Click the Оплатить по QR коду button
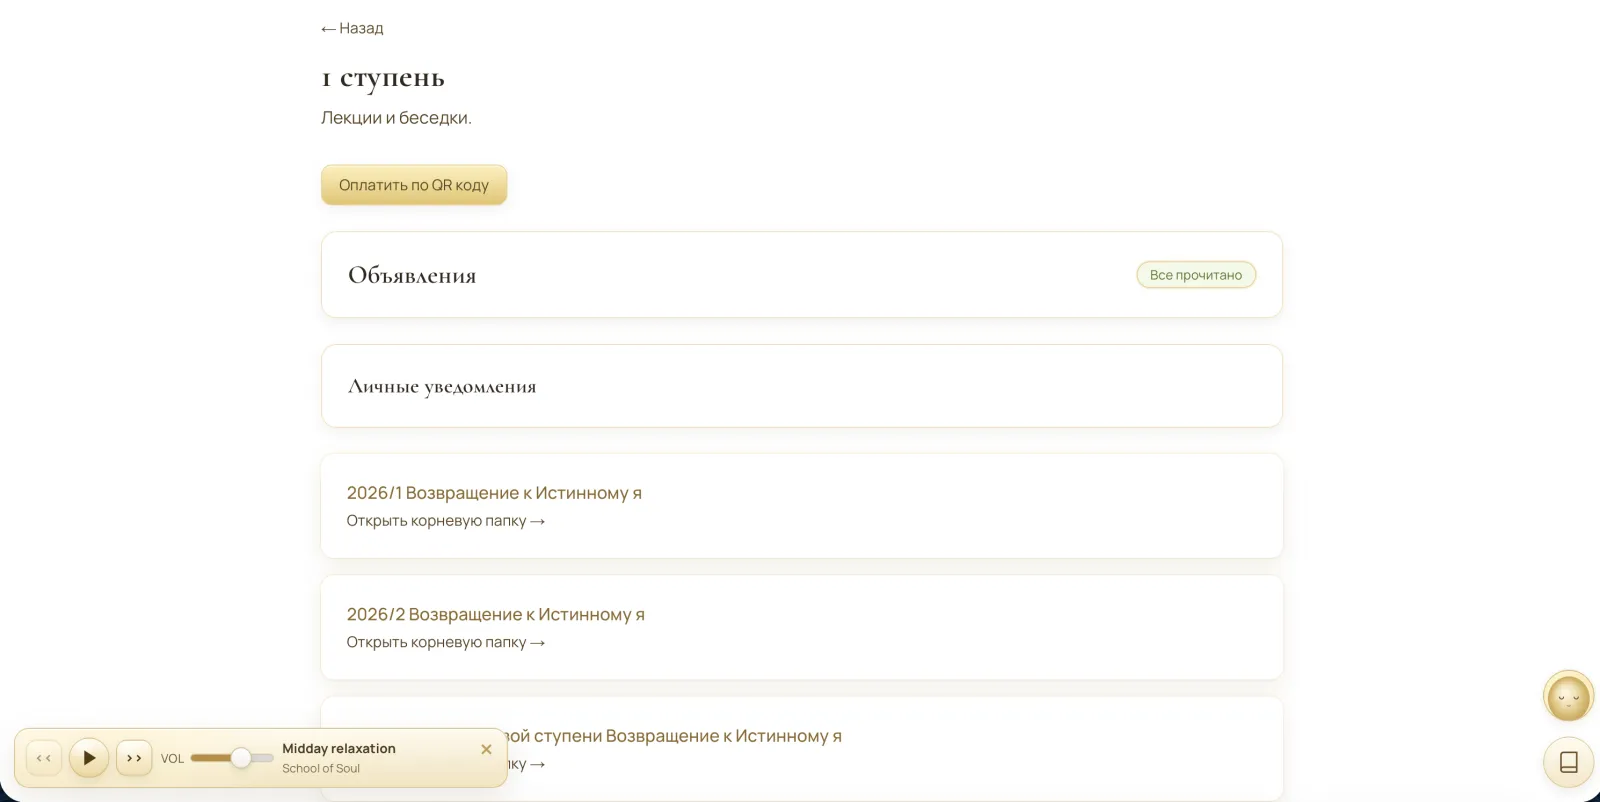Screen dimensions: 1600x802 point(414,185)
